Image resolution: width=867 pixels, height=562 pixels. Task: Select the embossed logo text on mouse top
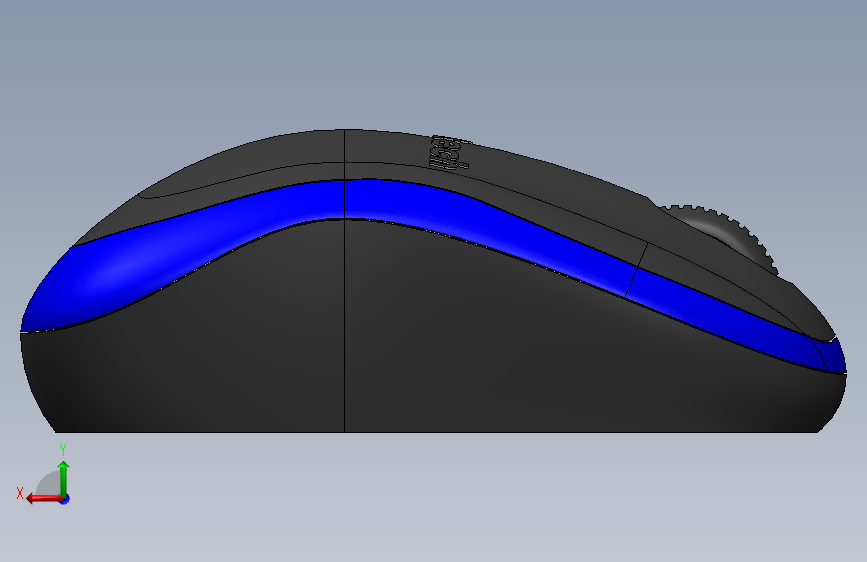(x=449, y=153)
